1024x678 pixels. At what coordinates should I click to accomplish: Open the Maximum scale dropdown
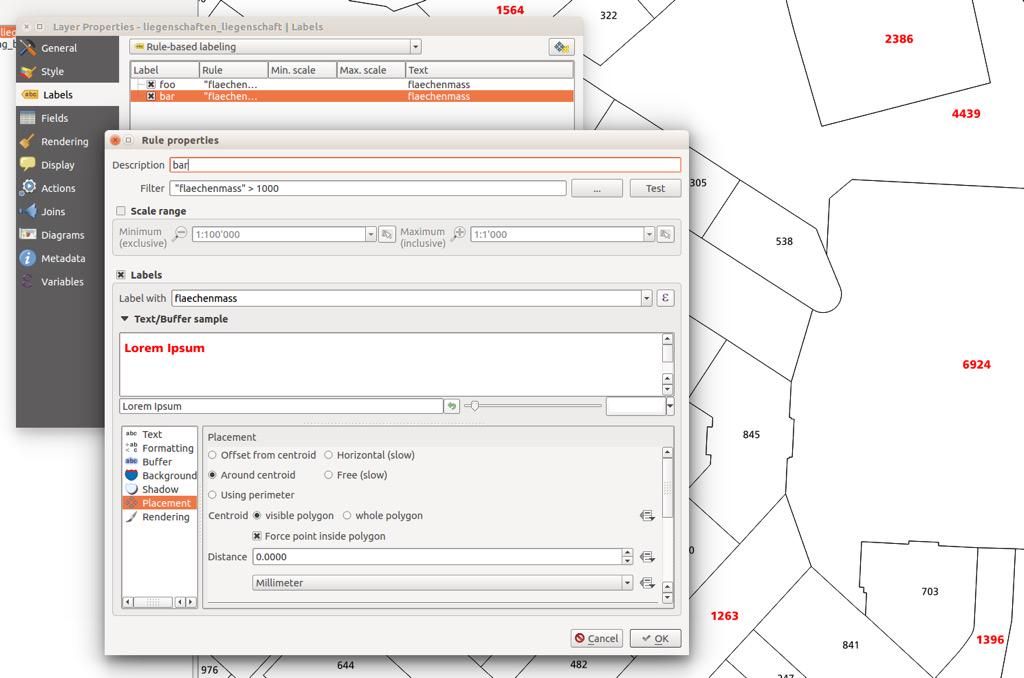pos(648,234)
